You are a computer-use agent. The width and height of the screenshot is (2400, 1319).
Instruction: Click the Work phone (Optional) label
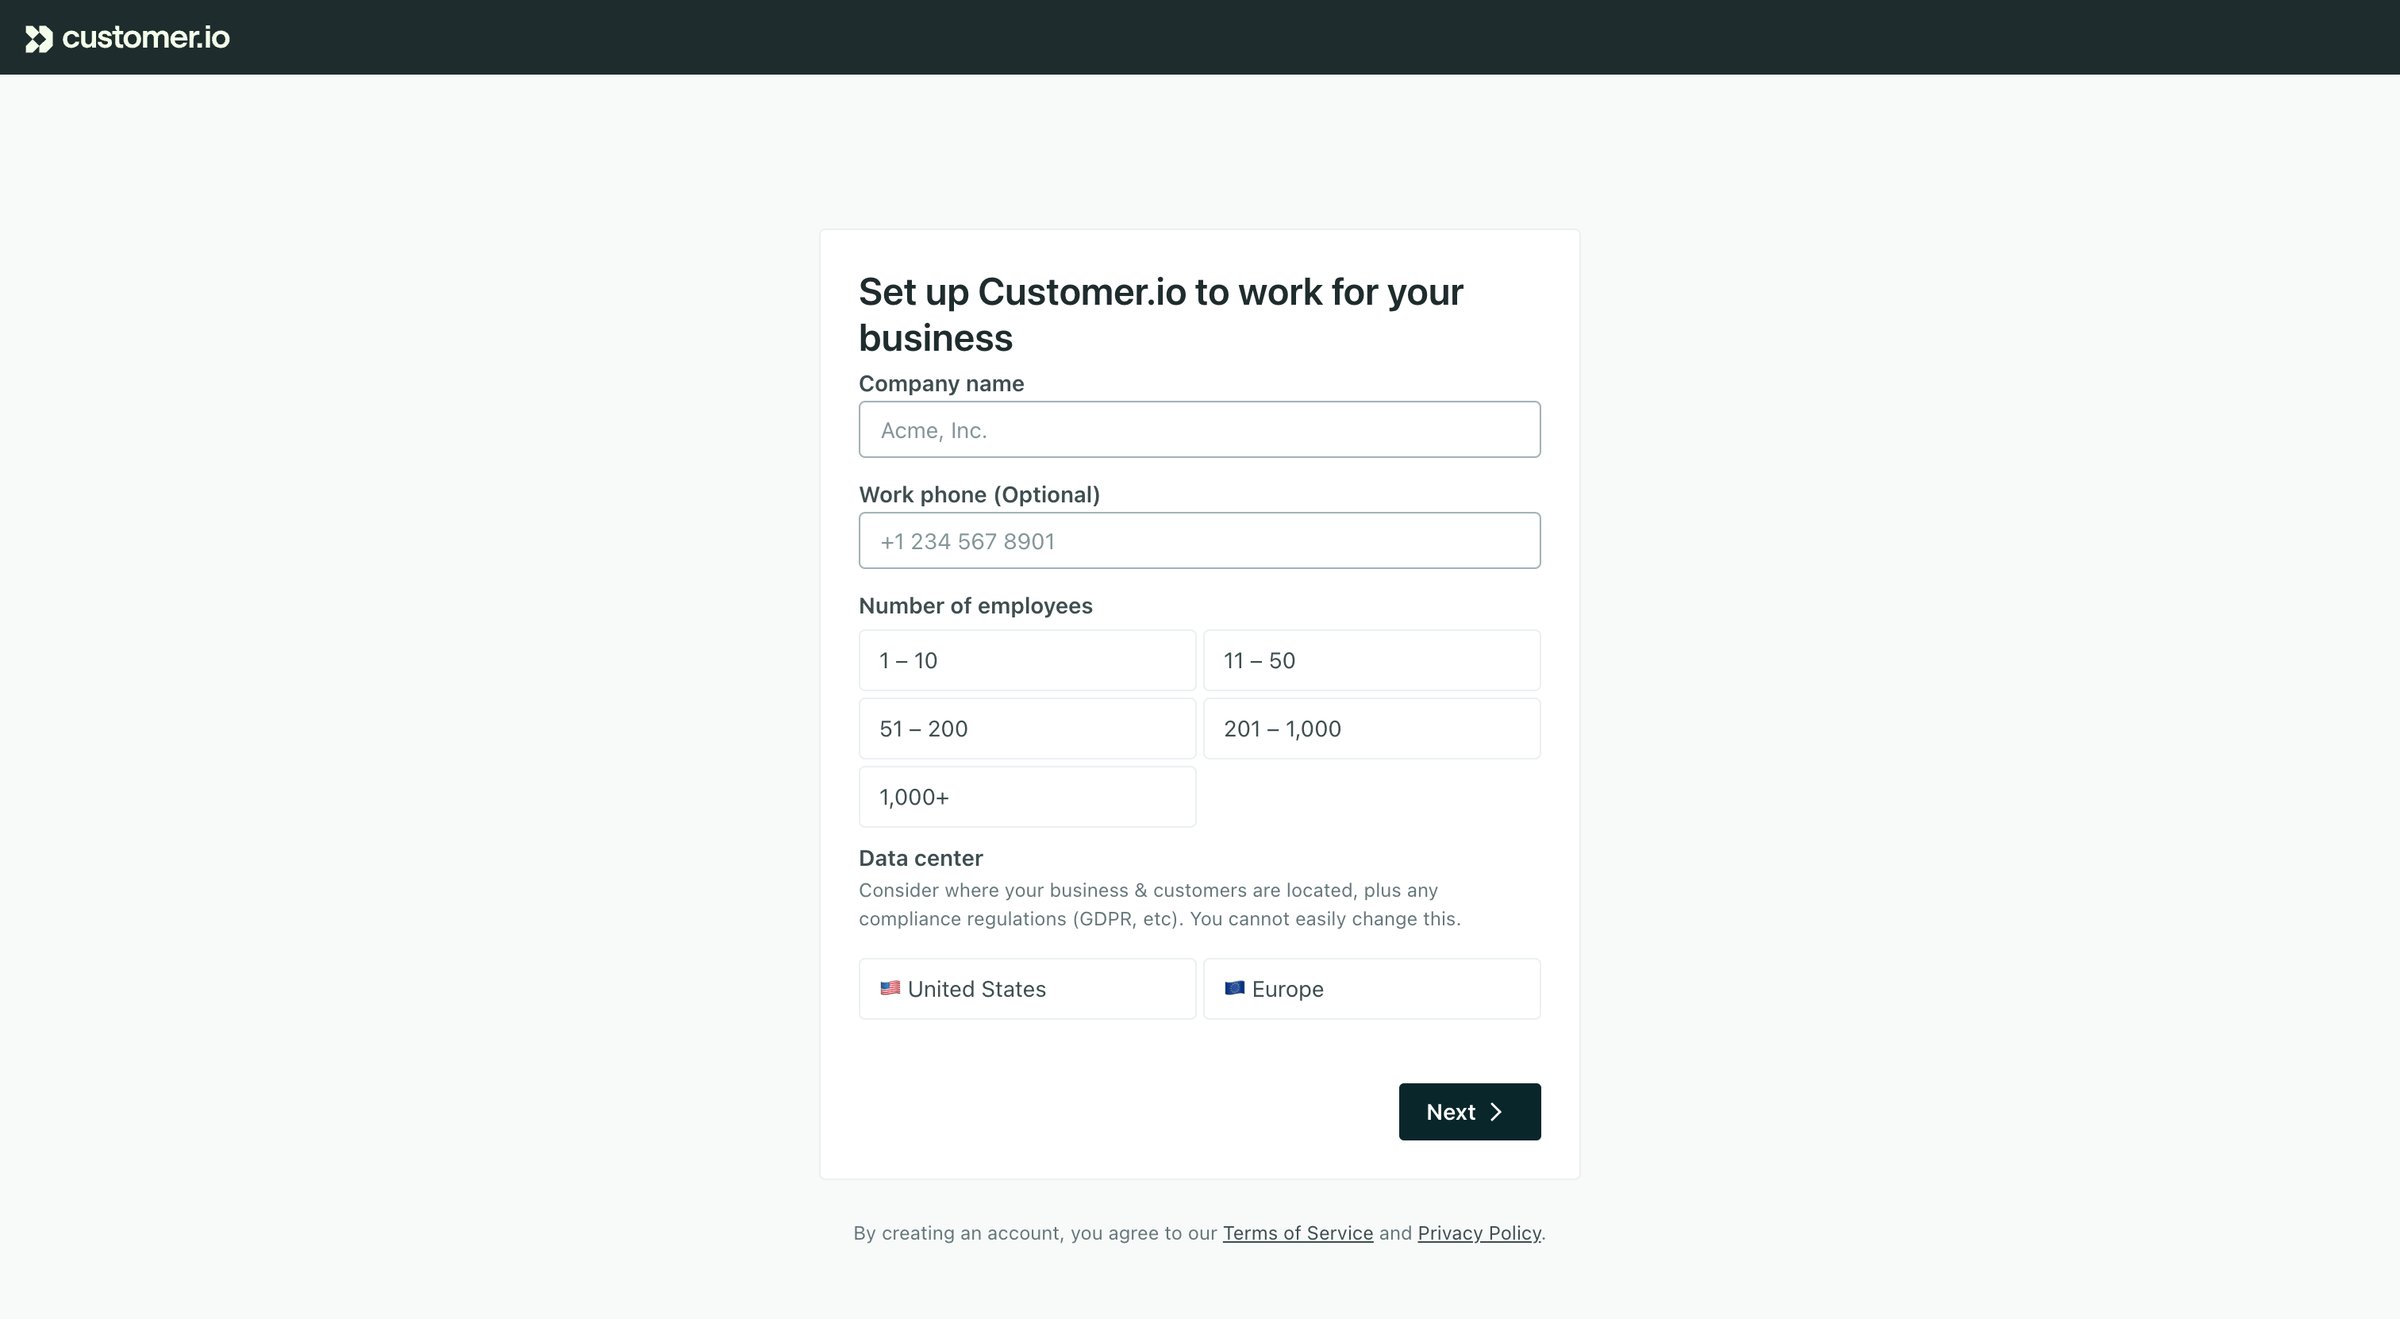point(979,495)
